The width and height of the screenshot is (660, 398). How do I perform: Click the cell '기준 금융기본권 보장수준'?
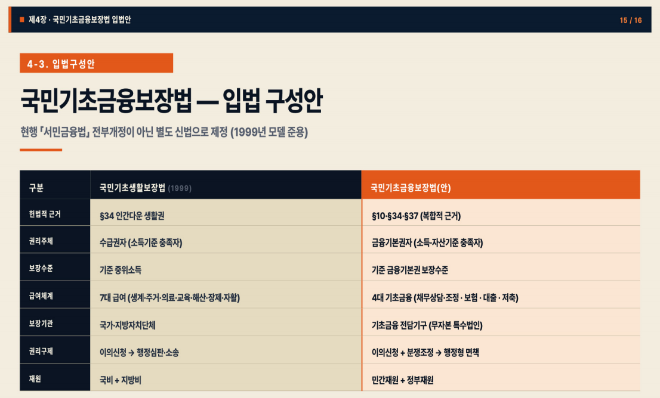[x=501, y=267]
